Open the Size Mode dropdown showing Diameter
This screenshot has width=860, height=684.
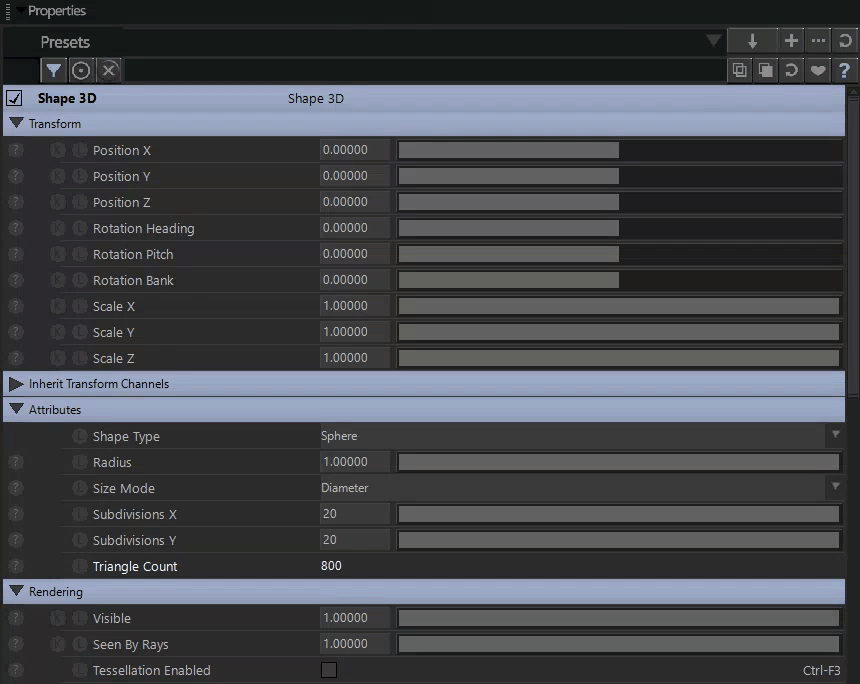[x=580, y=488]
